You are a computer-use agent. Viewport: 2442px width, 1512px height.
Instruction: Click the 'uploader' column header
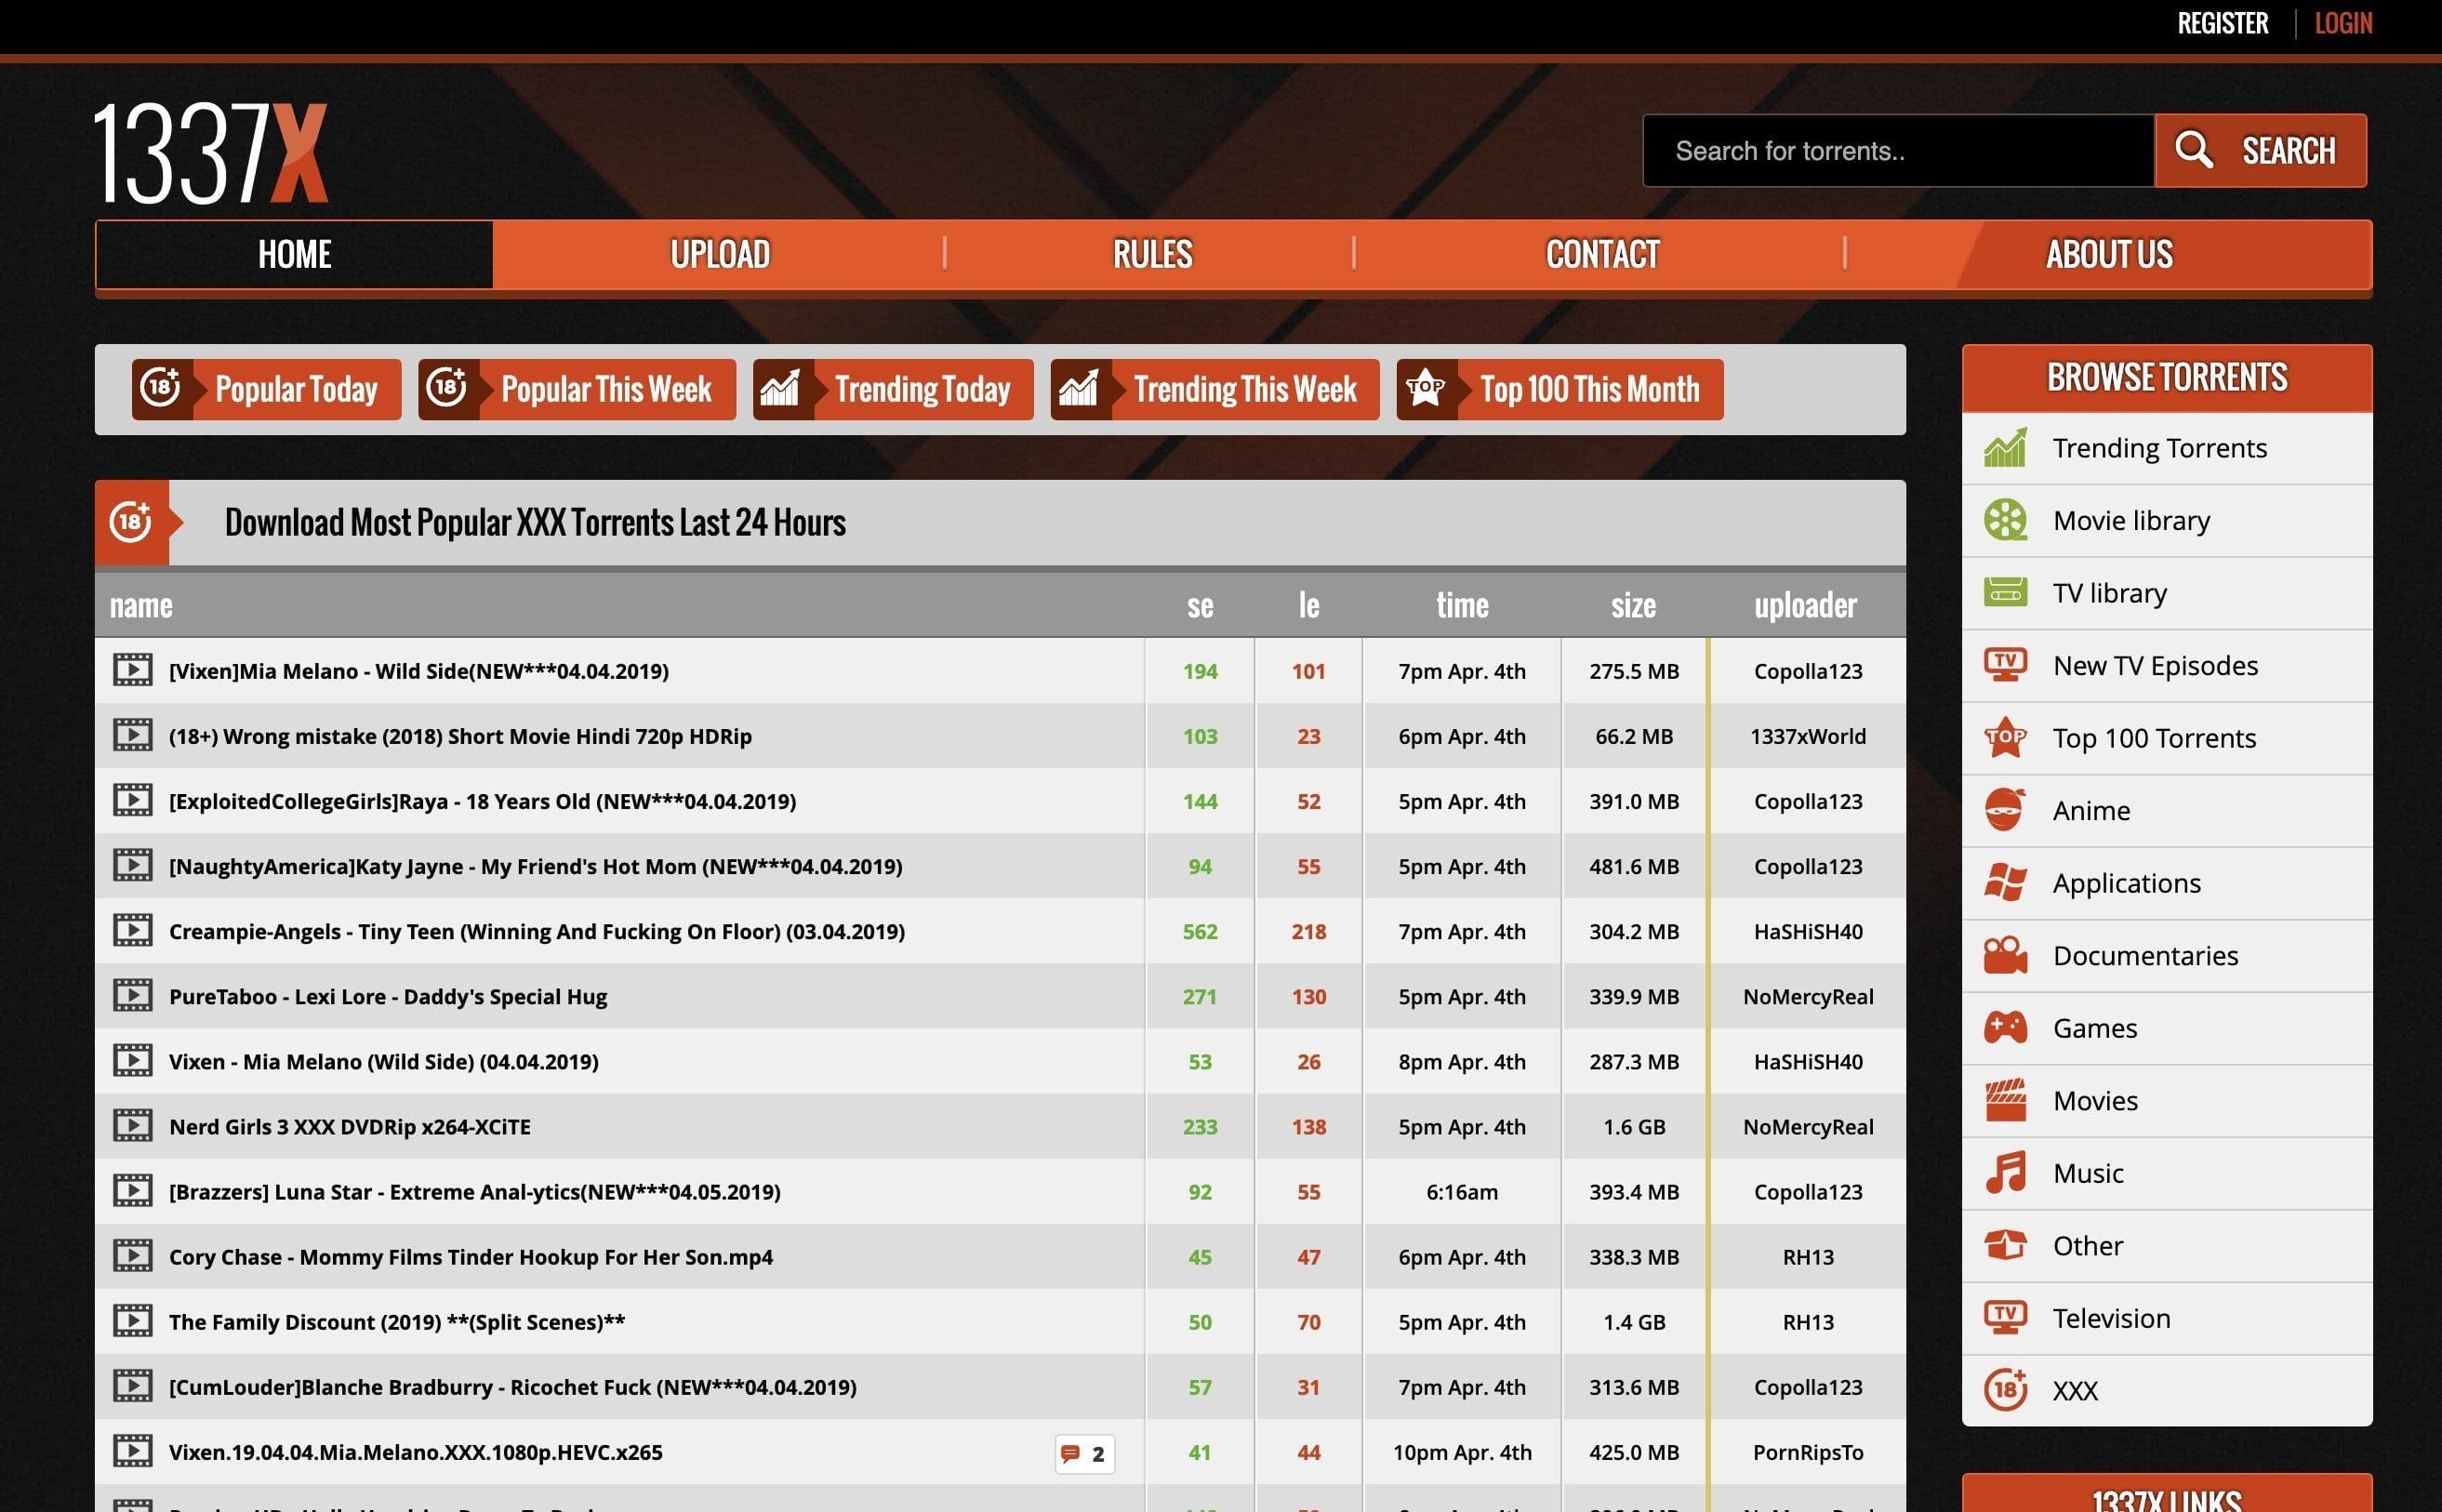coord(1805,605)
